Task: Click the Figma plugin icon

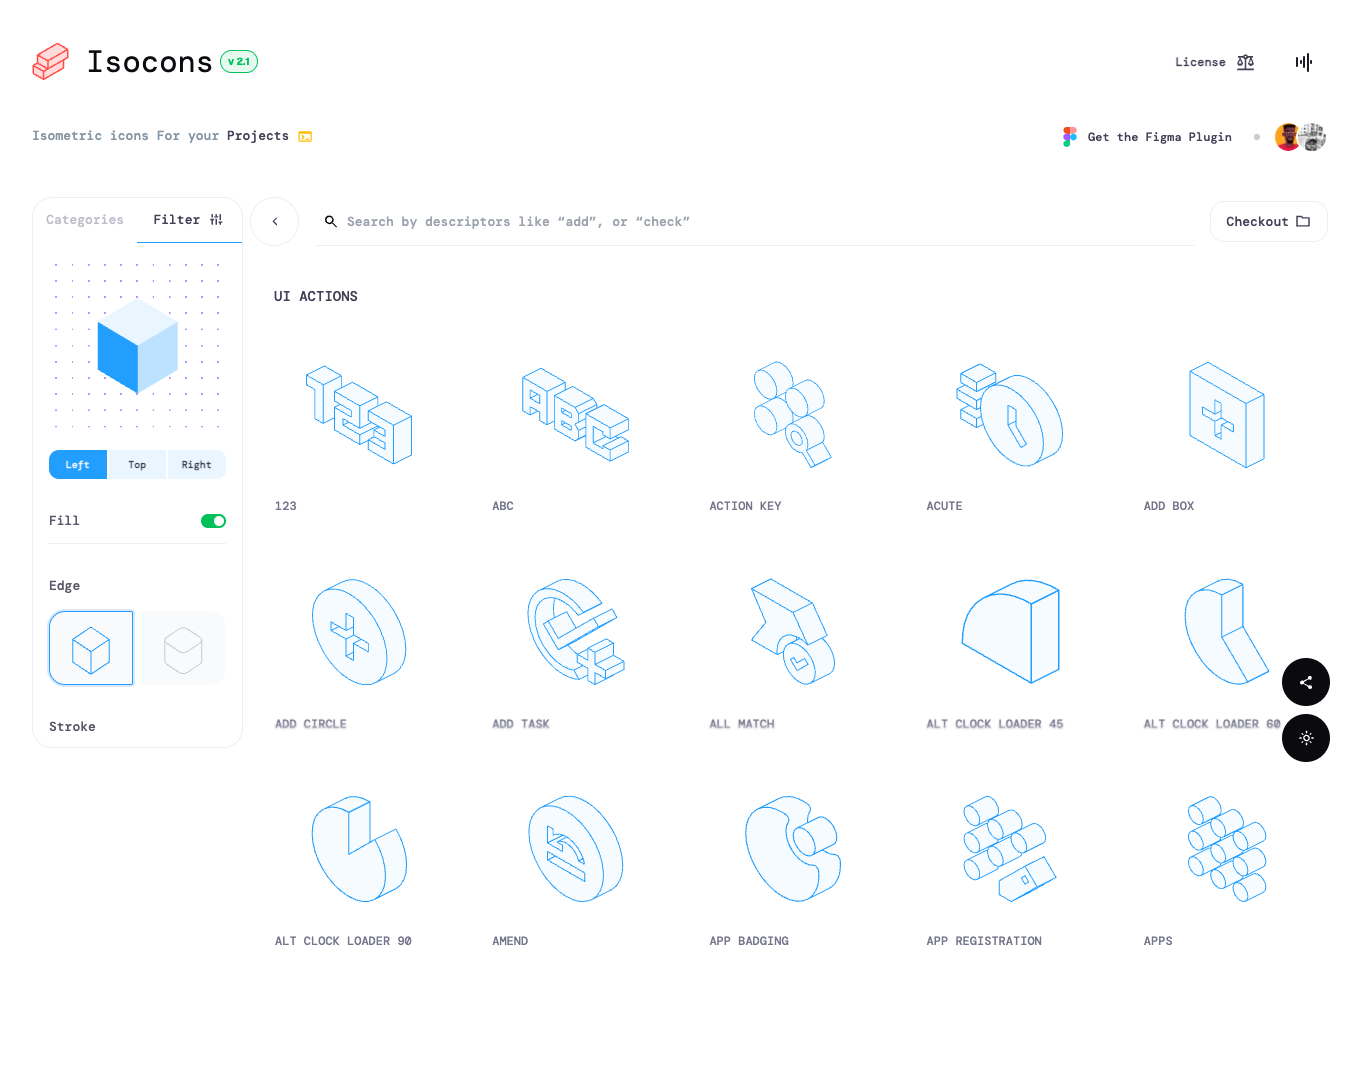Action: point(1069,136)
